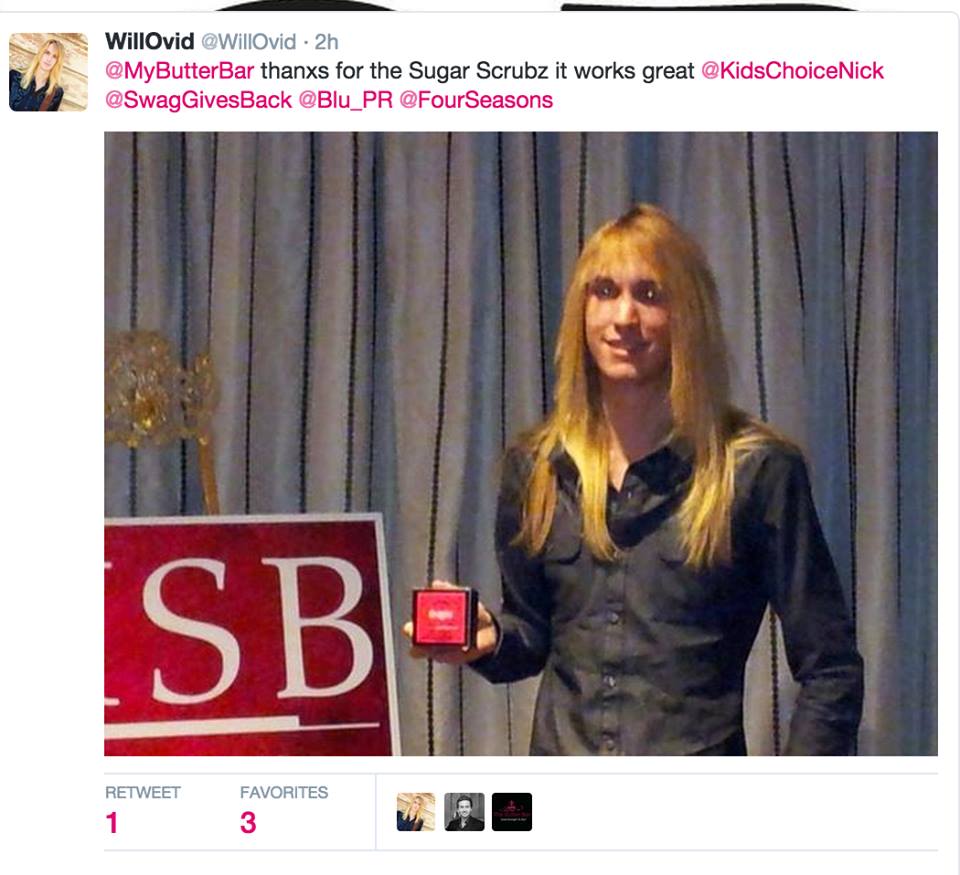This screenshot has width=960, height=875.
Task: Click the 2h tweet timestamp
Action: [326, 42]
